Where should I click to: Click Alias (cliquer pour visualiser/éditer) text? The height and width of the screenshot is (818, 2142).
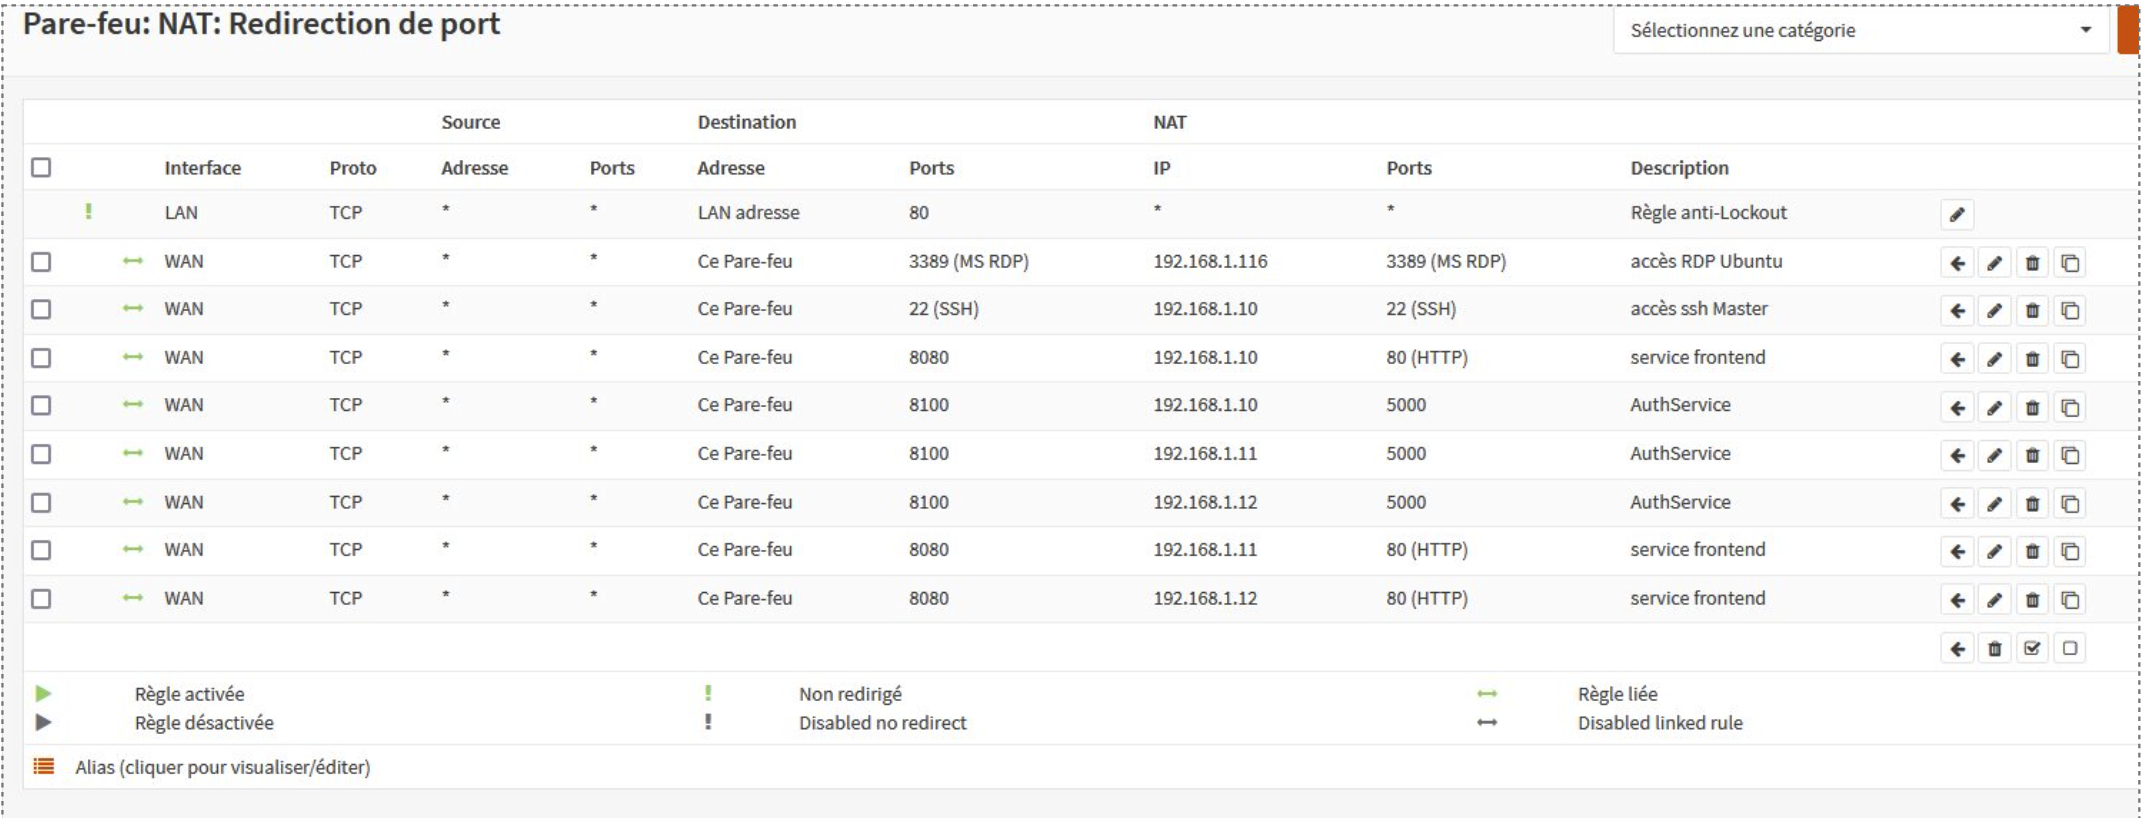(x=222, y=767)
